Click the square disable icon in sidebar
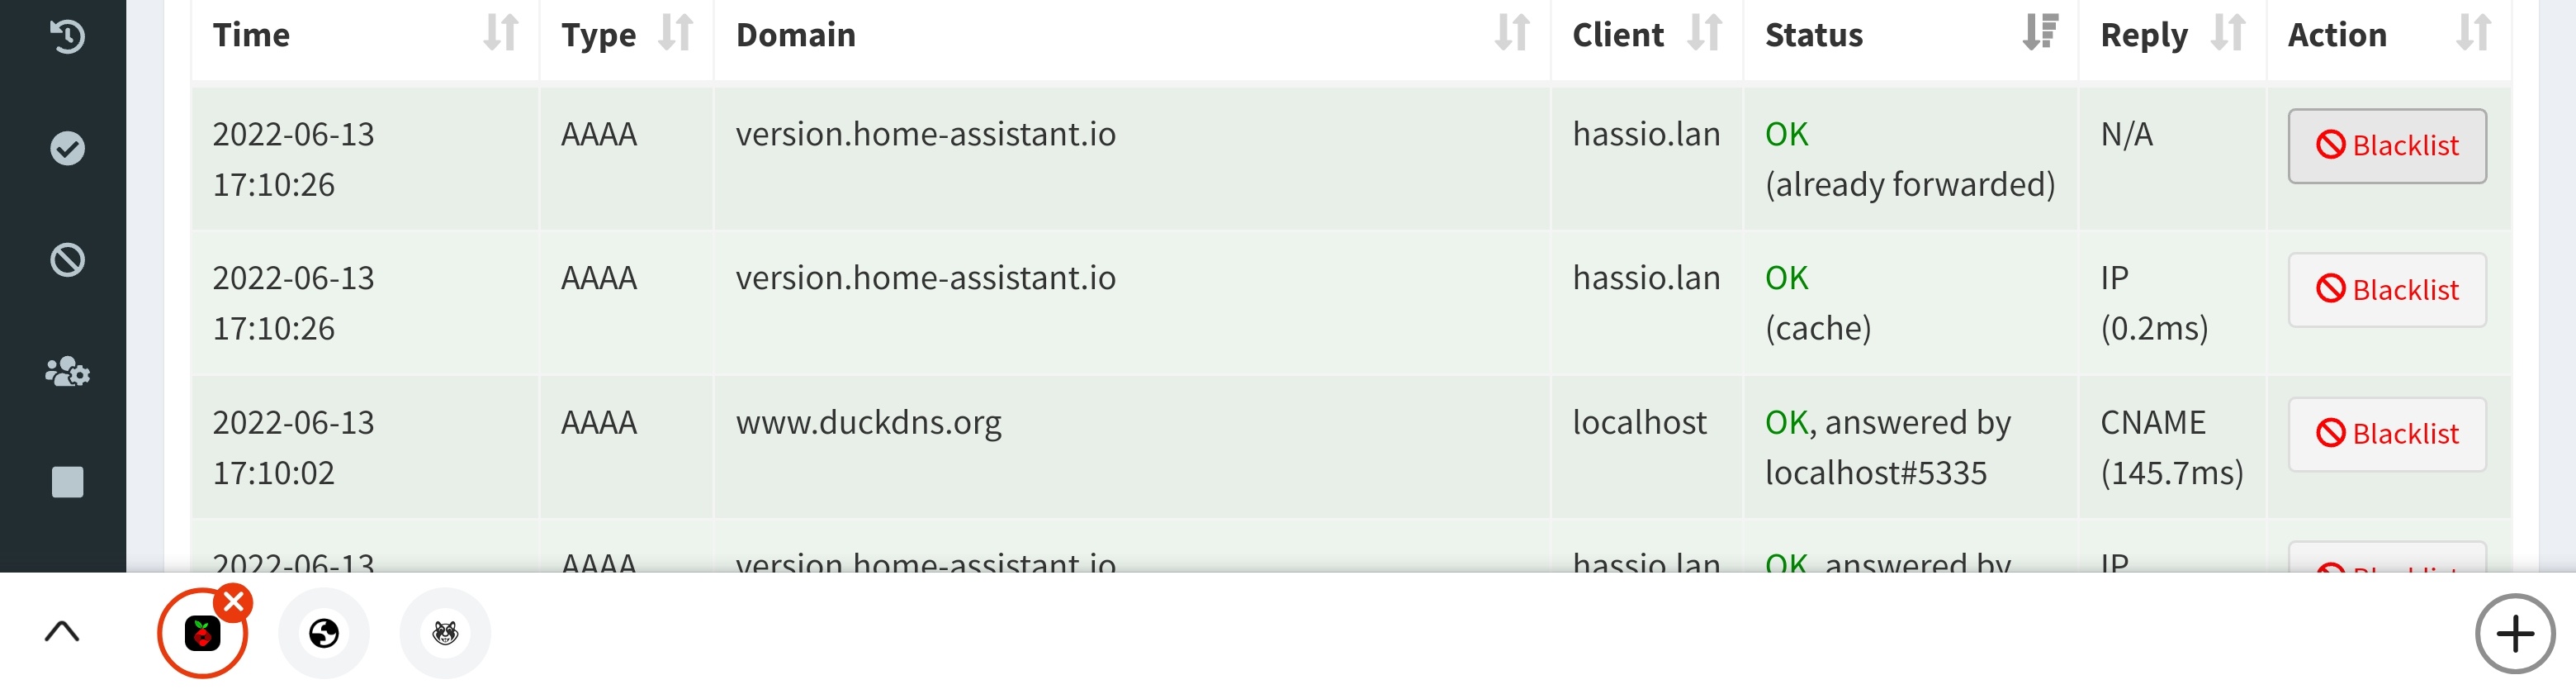 click(67, 482)
